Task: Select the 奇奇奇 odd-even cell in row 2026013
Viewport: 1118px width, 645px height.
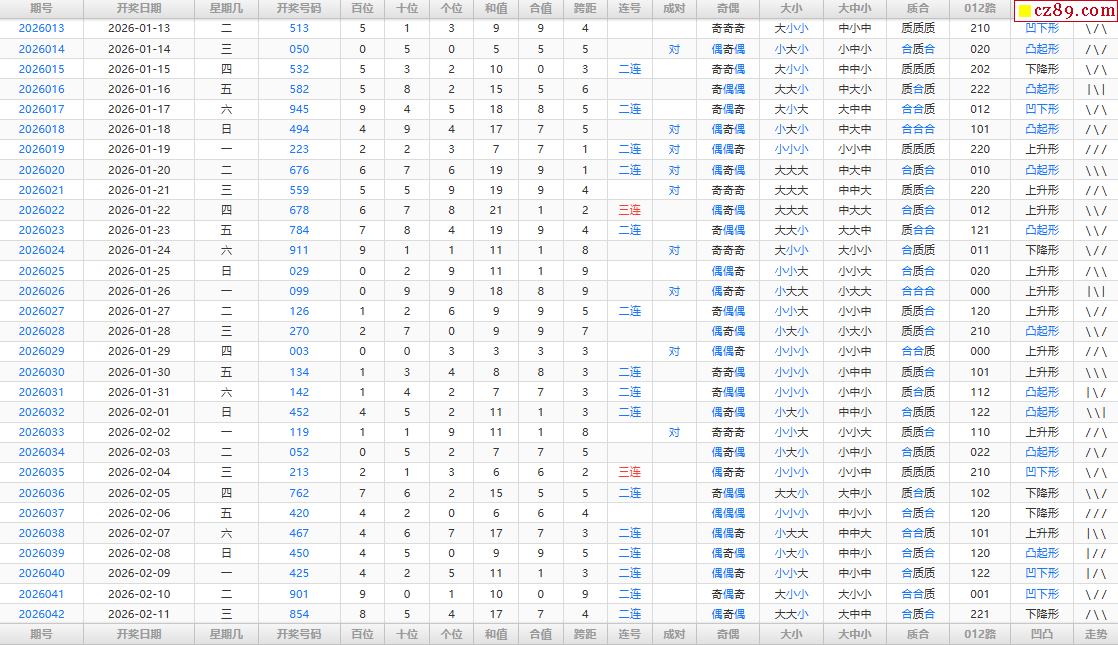Action: click(728, 29)
